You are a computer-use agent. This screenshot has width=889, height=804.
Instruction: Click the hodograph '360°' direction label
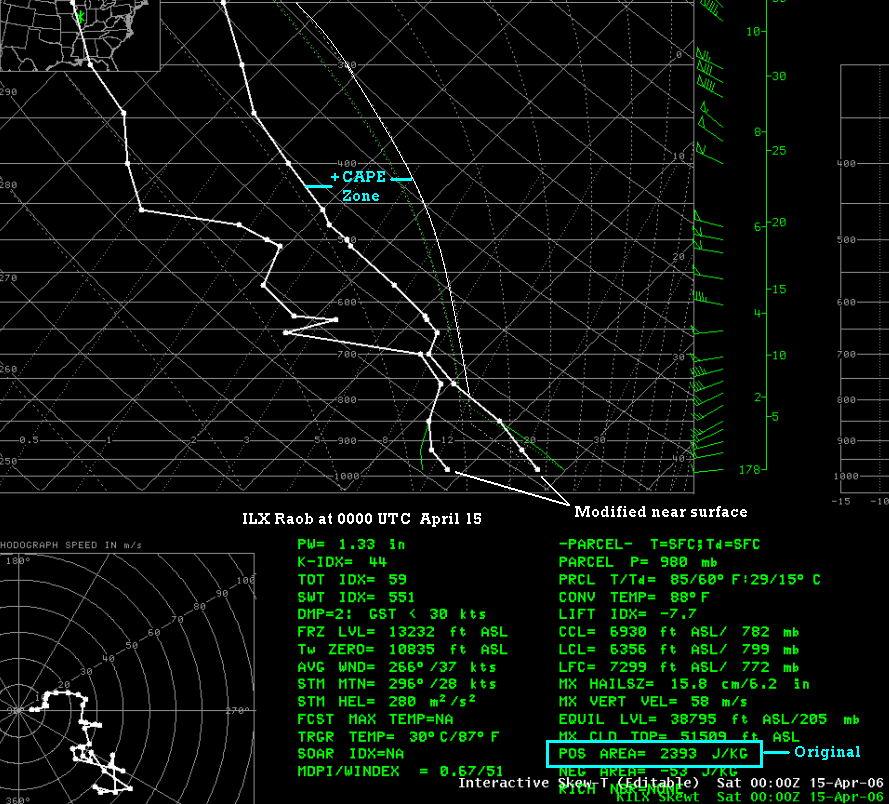[18, 800]
